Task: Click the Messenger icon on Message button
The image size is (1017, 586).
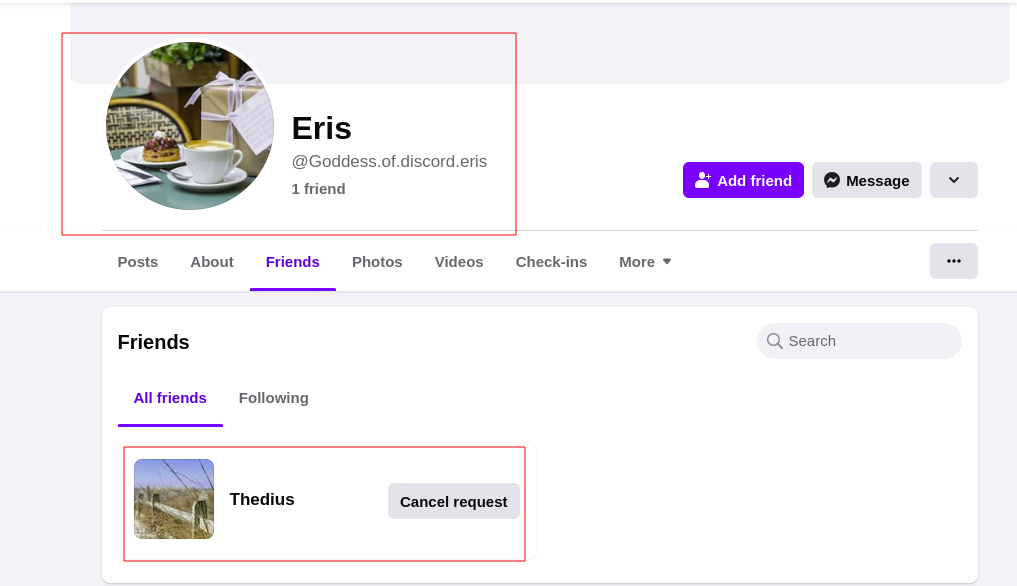Action: pyautogui.click(x=831, y=180)
